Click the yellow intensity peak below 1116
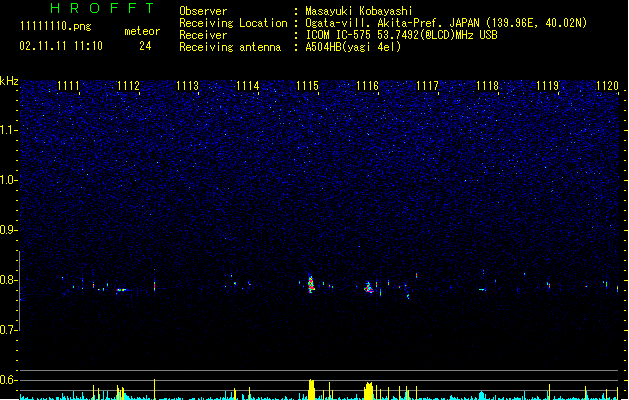 [x=369, y=391]
